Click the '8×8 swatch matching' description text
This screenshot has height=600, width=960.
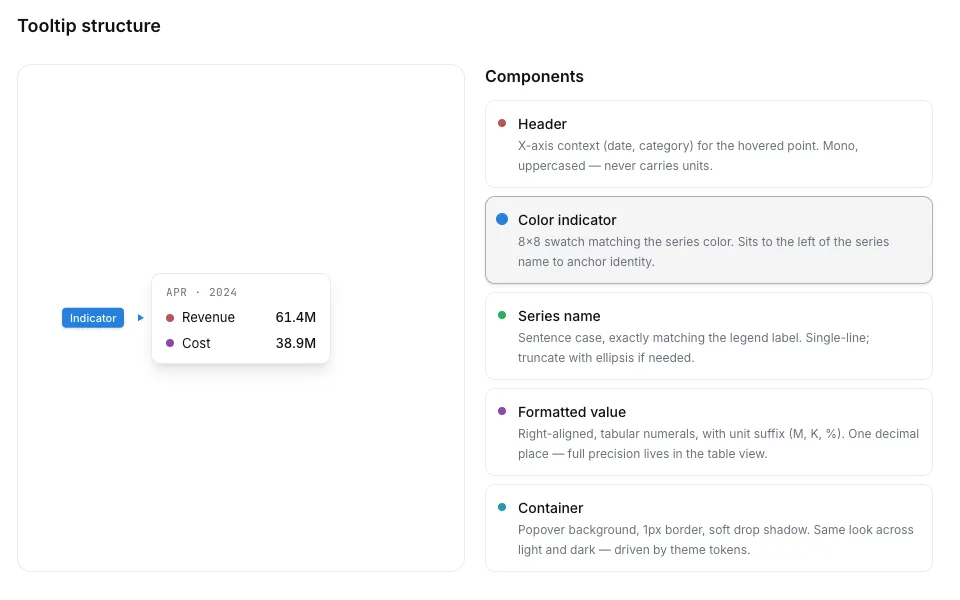(703, 252)
